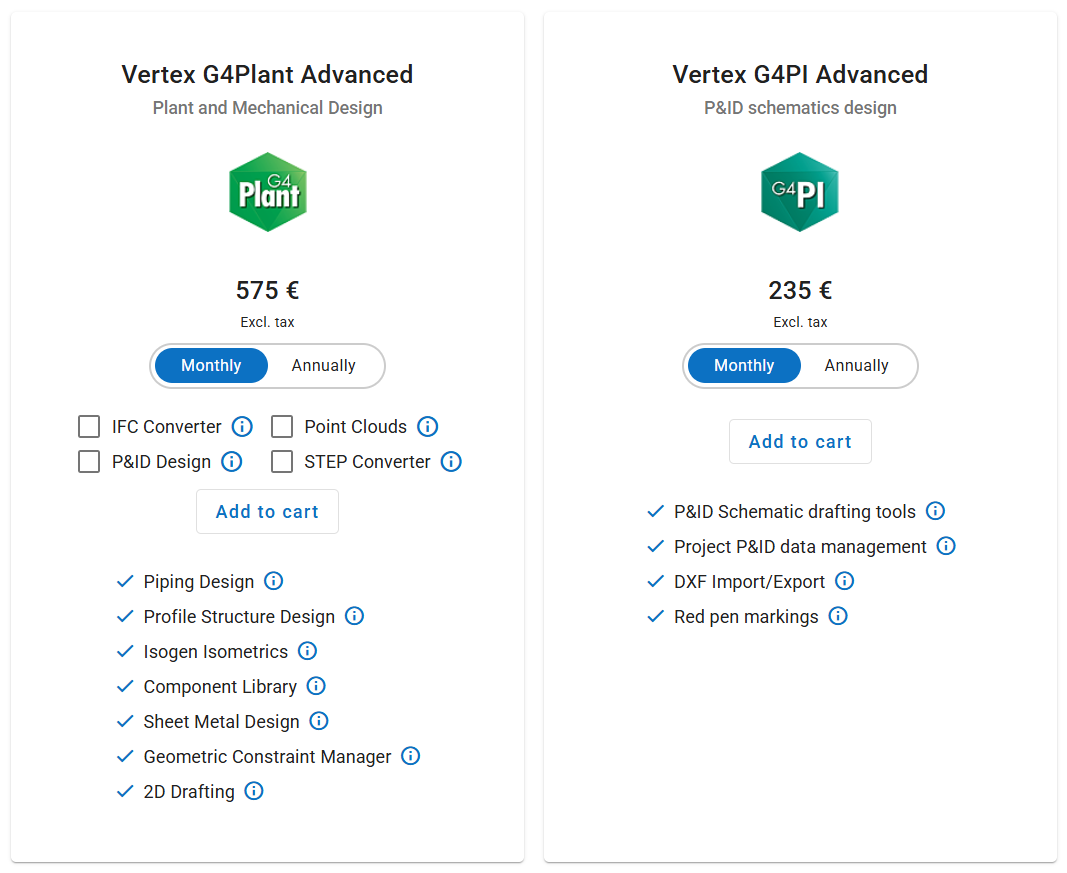Check the P&ID Design option

tap(89, 462)
